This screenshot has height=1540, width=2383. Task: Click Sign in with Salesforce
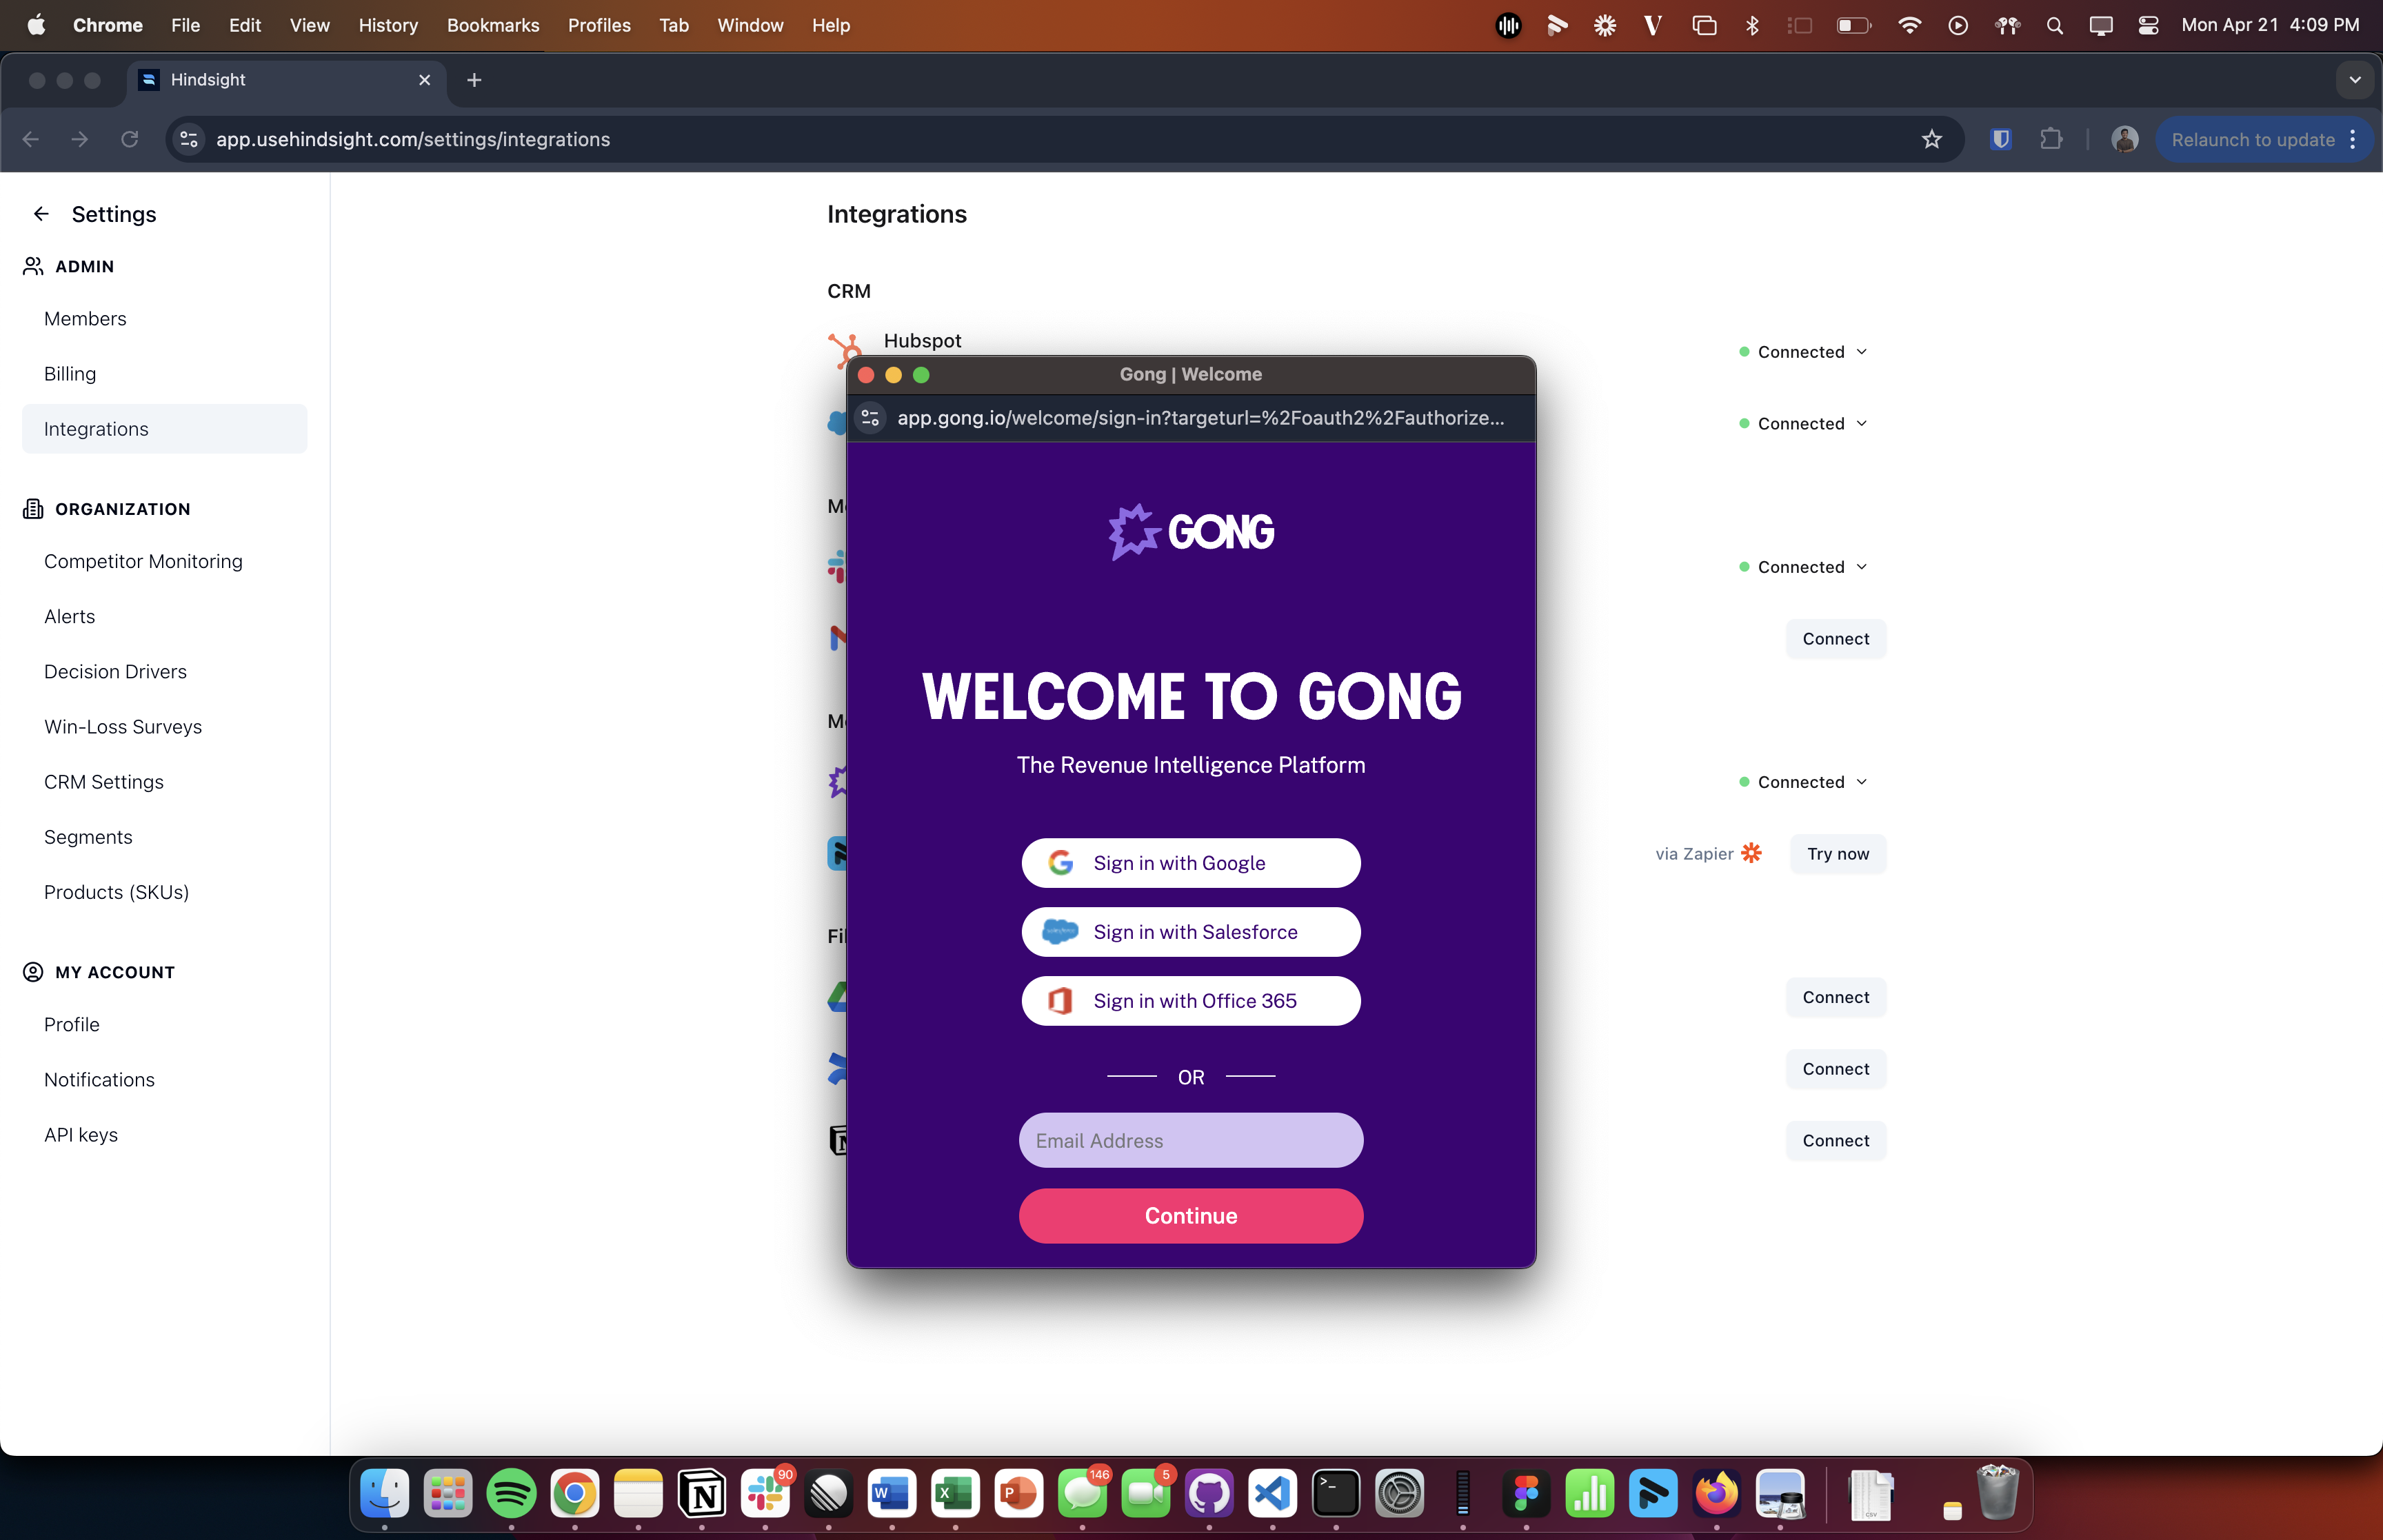1191,932
